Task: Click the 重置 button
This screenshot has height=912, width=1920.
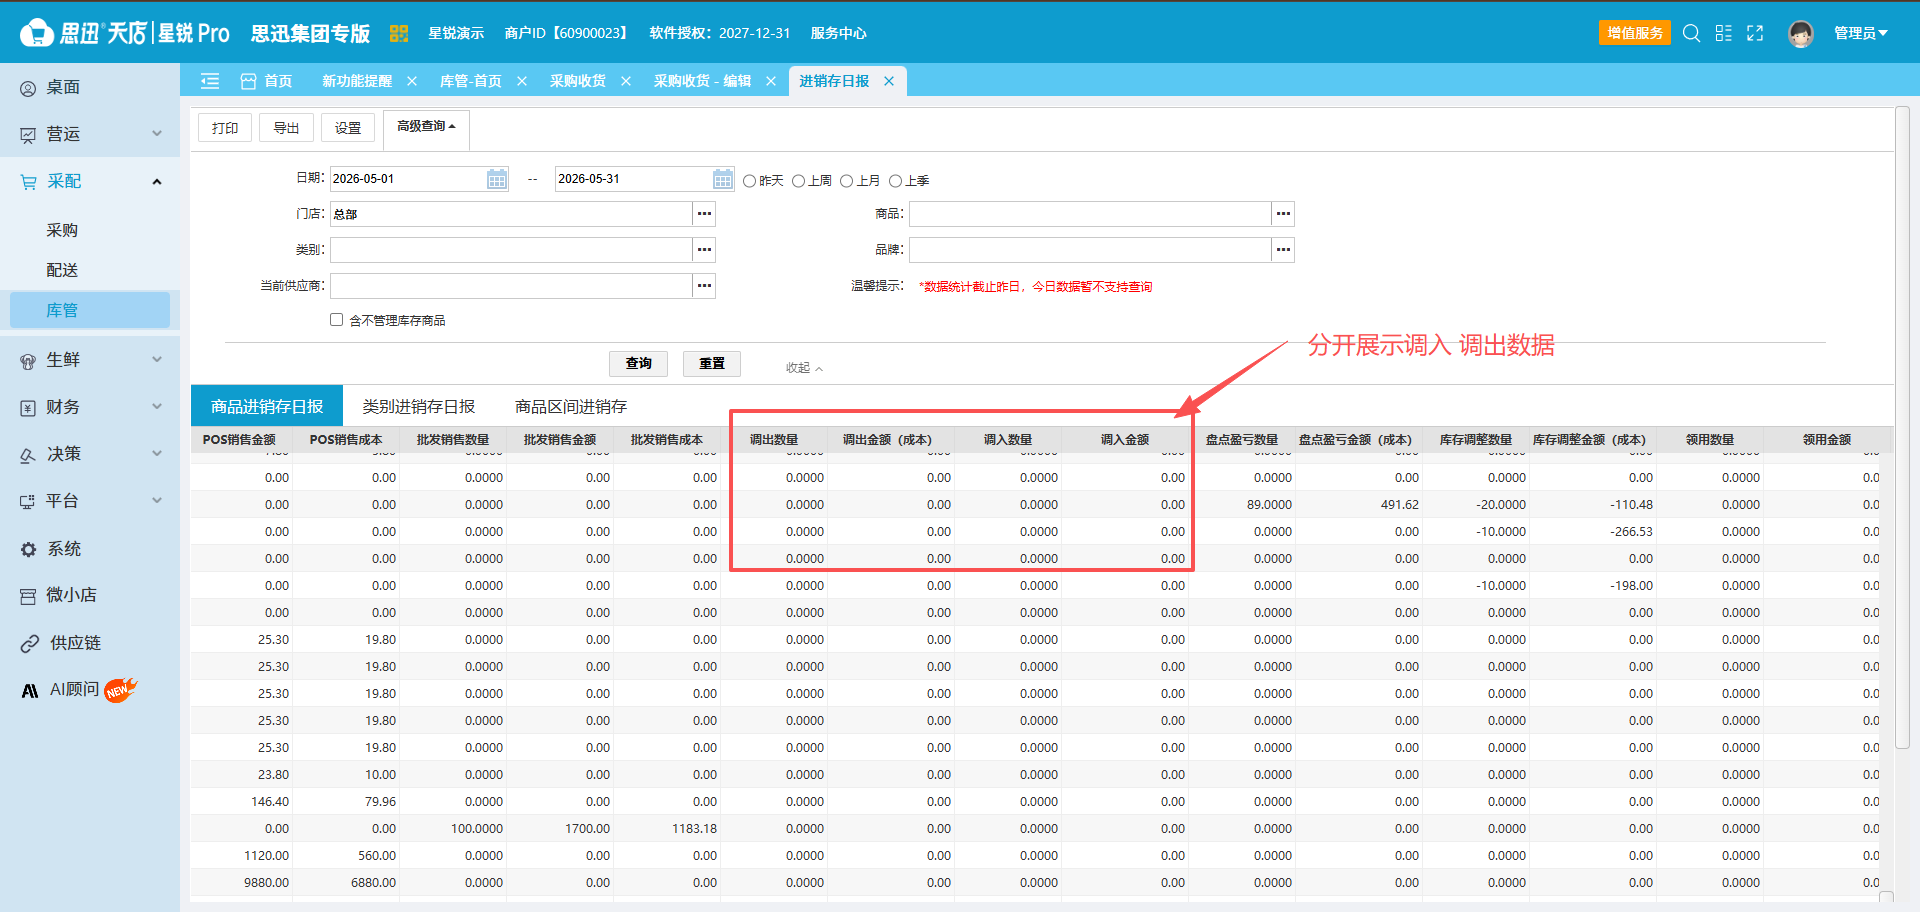Action: pyautogui.click(x=712, y=363)
